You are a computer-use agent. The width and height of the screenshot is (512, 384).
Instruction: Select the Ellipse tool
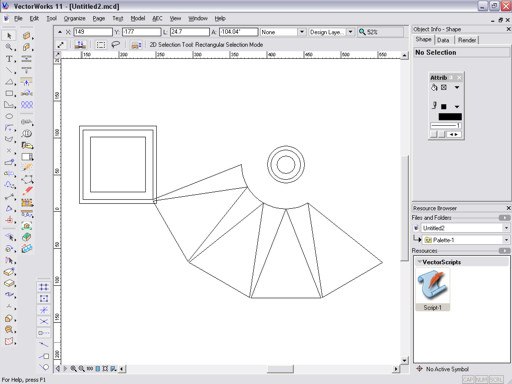click(x=9, y=116)
